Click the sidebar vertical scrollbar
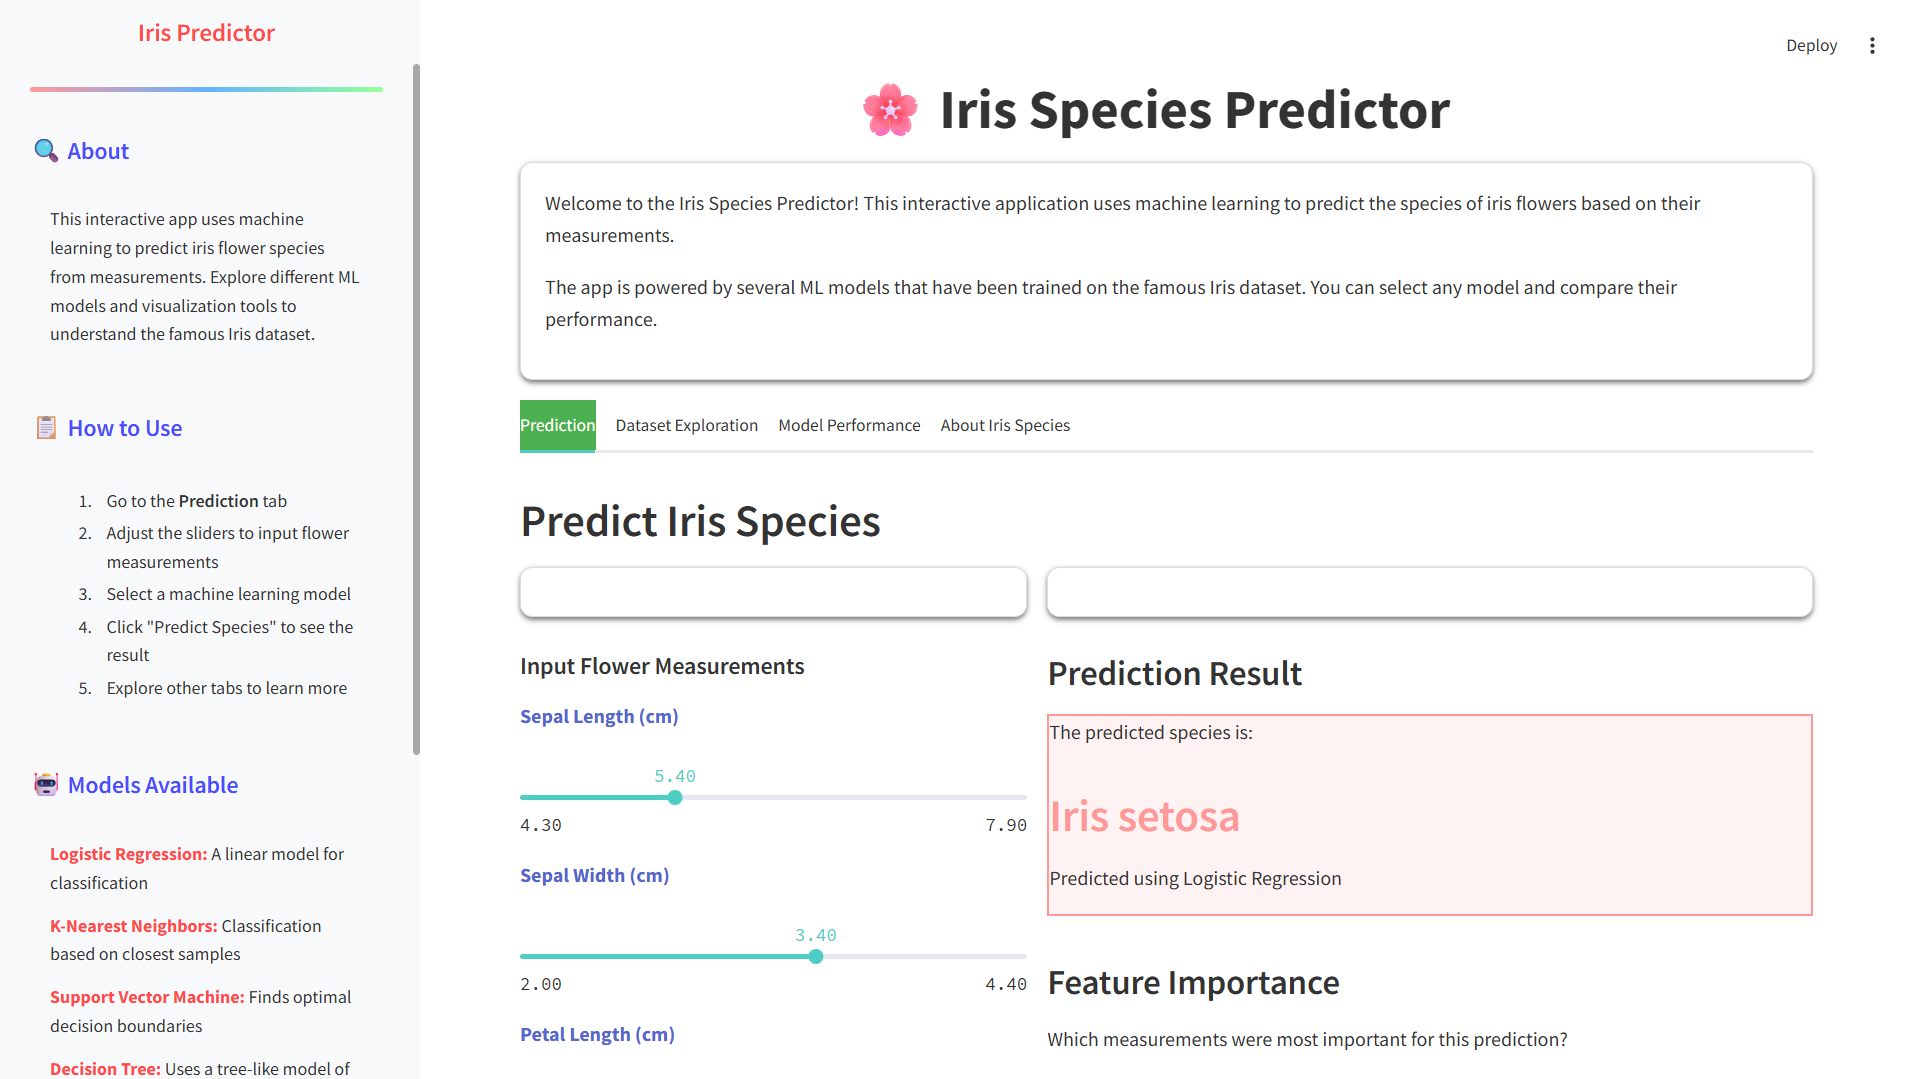This screenshot has width=1919, height=1079. (x=416, y=410)
